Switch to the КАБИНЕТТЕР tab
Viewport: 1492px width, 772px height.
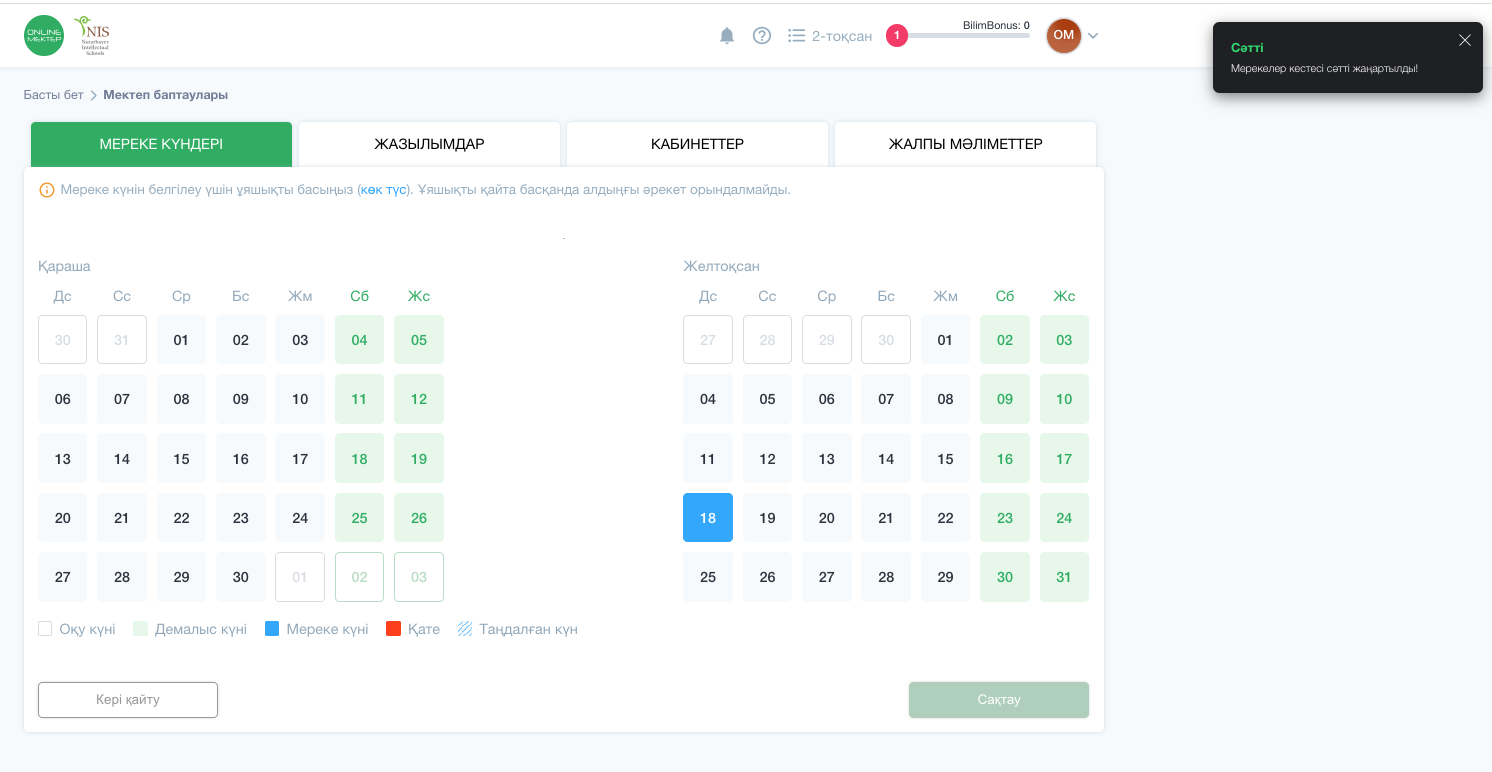coord(697,144)
